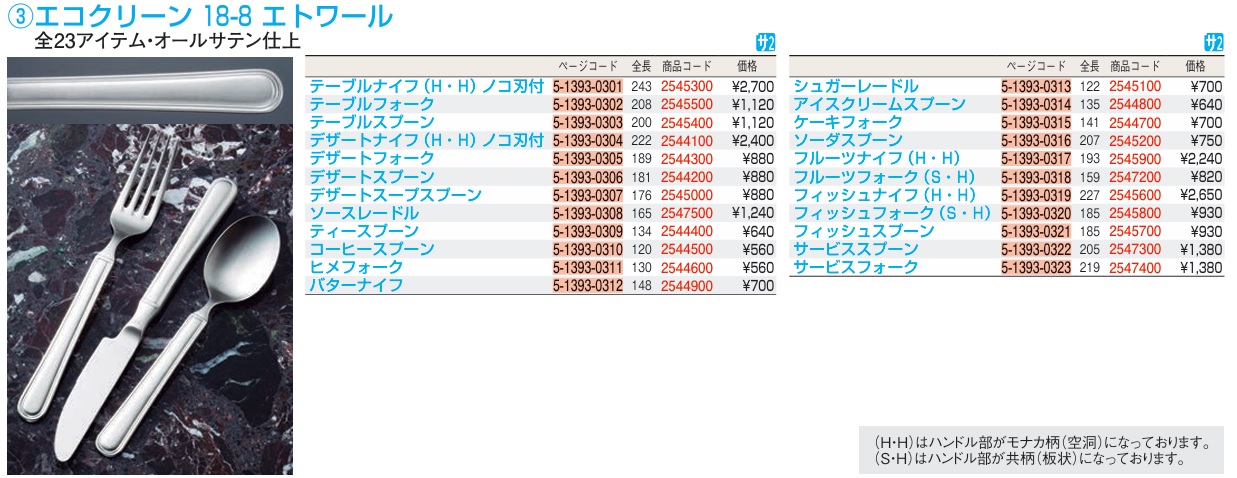Screen dimensions: 1237x478
Task: Click page code 5-1393-0308
Action: pos(588,213)
